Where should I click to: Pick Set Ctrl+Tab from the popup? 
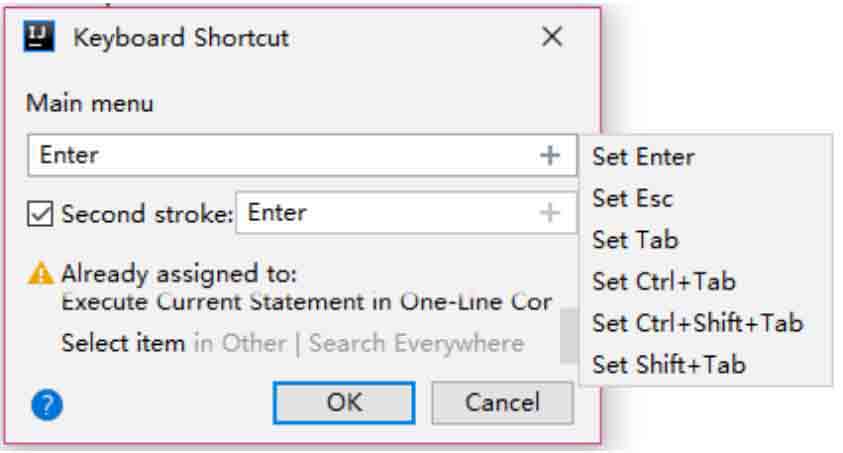point(663,282)
